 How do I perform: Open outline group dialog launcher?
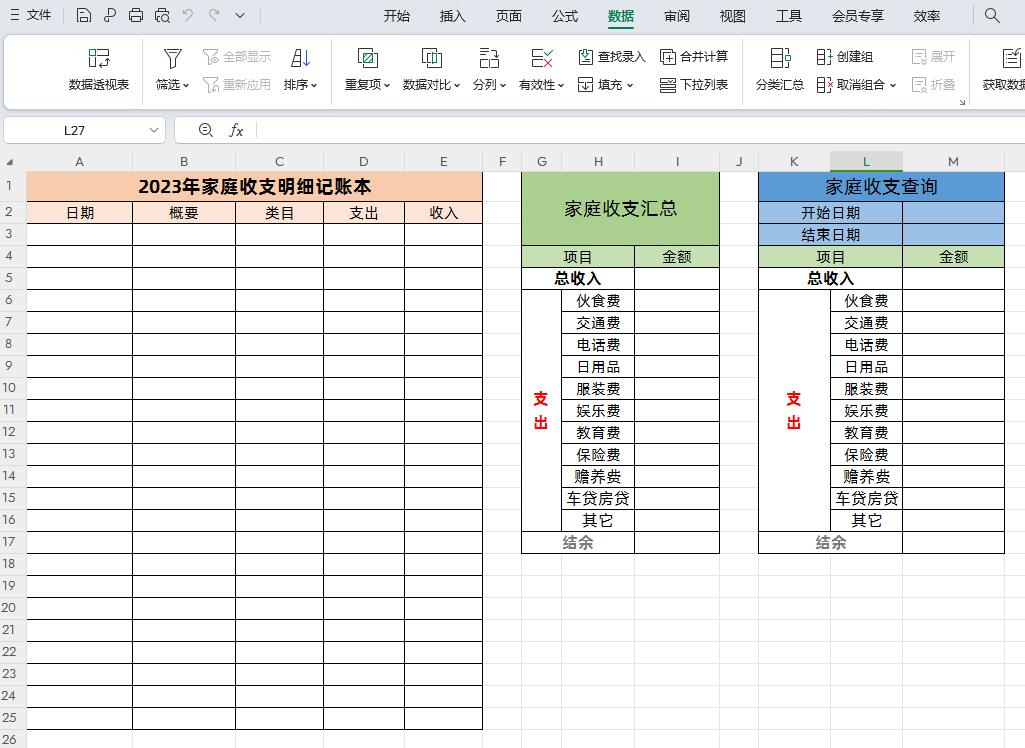[x=962, y=102]
